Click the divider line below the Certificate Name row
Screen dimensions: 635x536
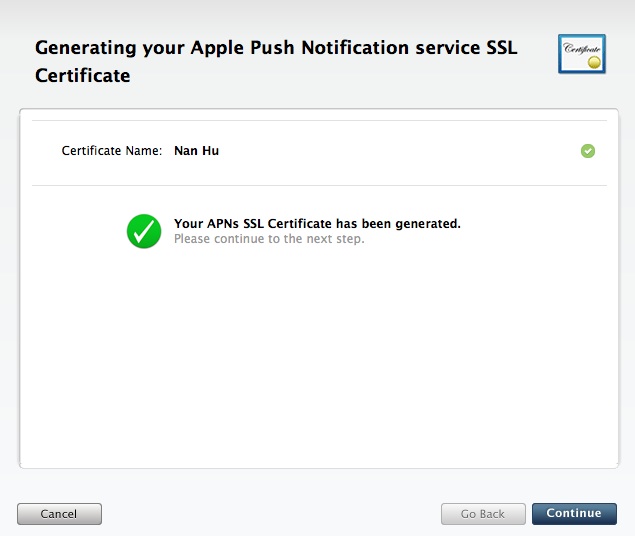(x=318, y=185)
